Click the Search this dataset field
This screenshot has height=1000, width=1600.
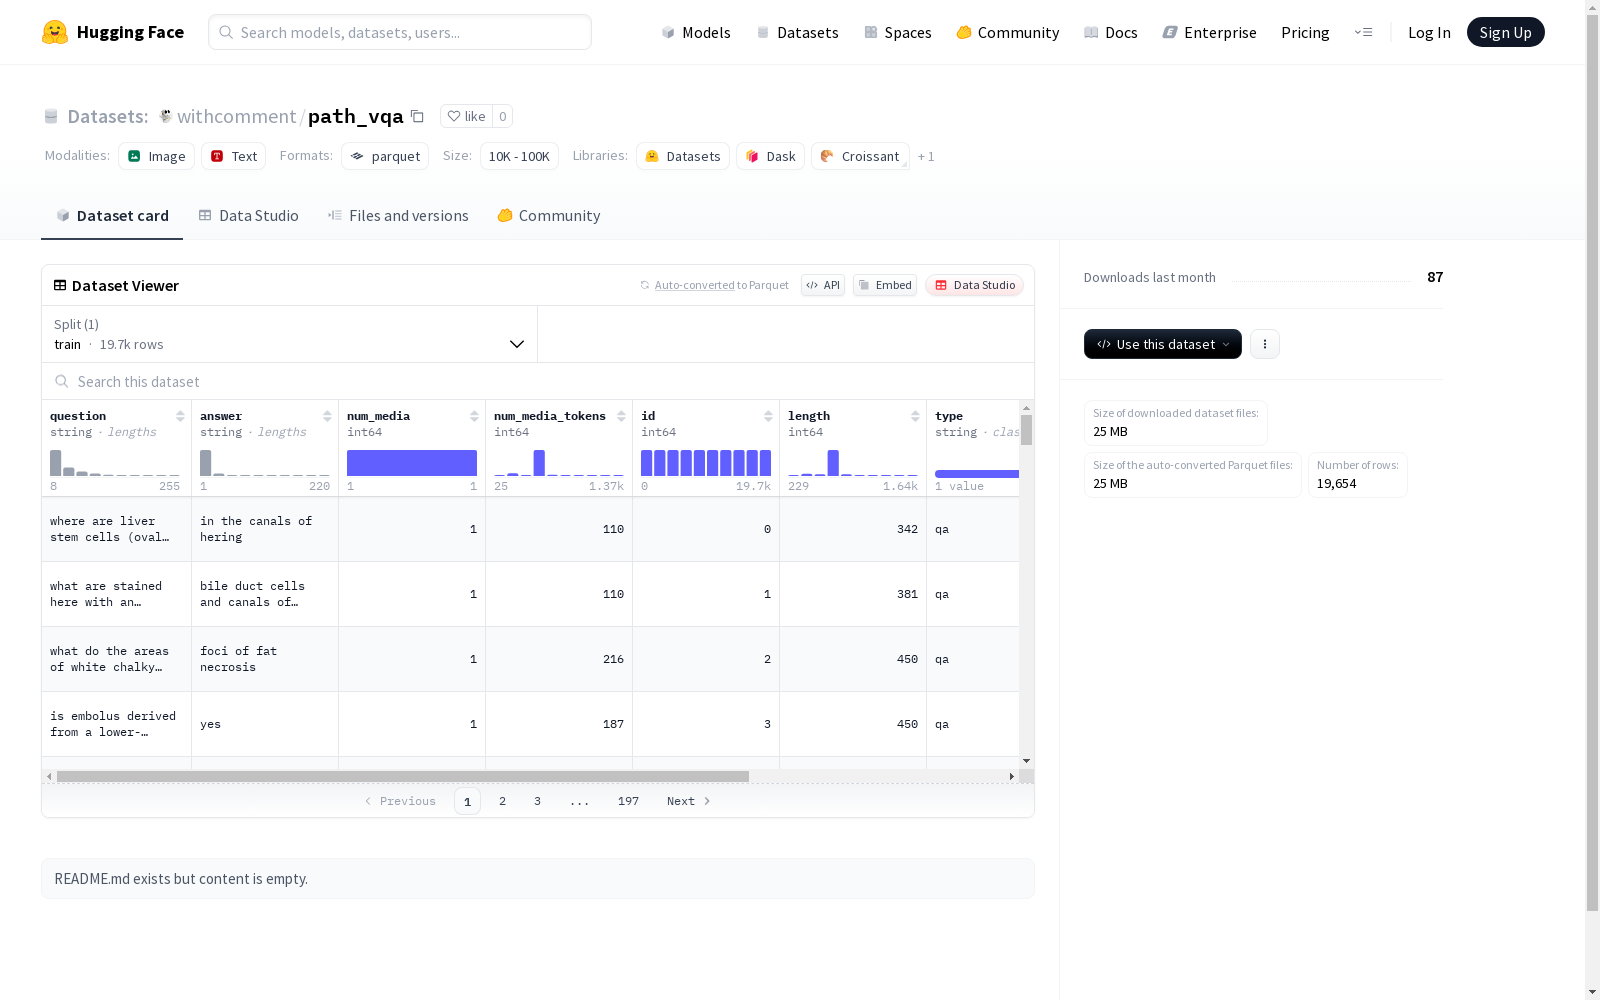click(538, 381)
